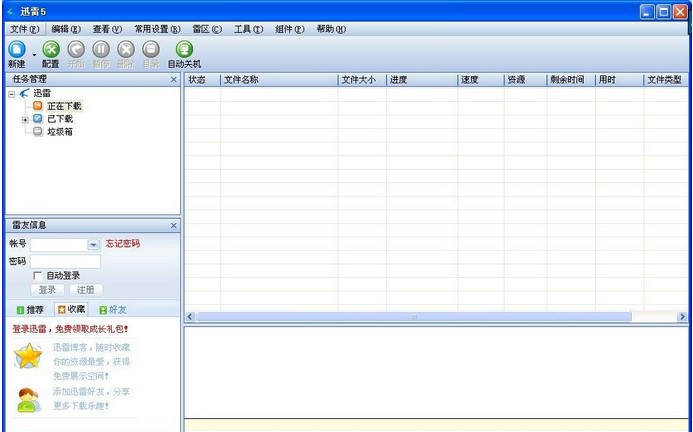Click the gold star 迅雷博客 icon
693x432 pixels.
click(x=28, y=355)
